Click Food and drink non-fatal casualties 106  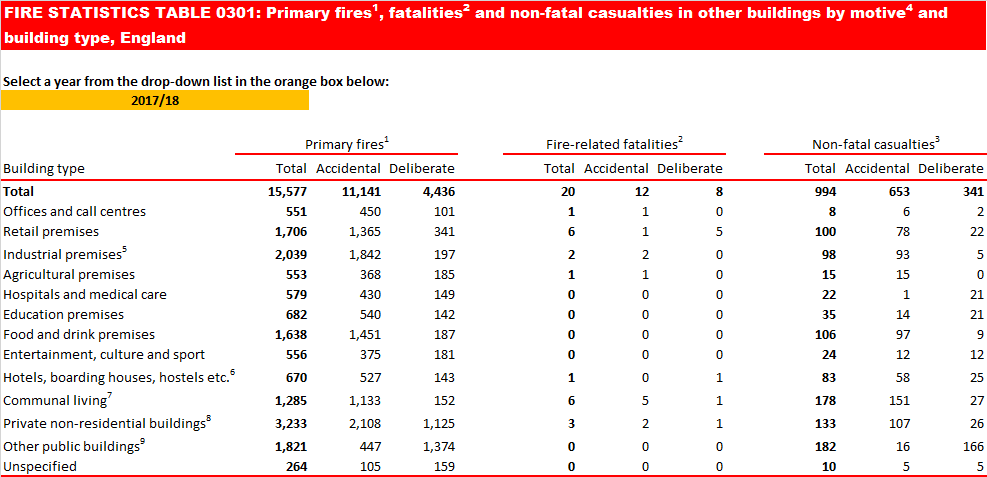point(825,335)
